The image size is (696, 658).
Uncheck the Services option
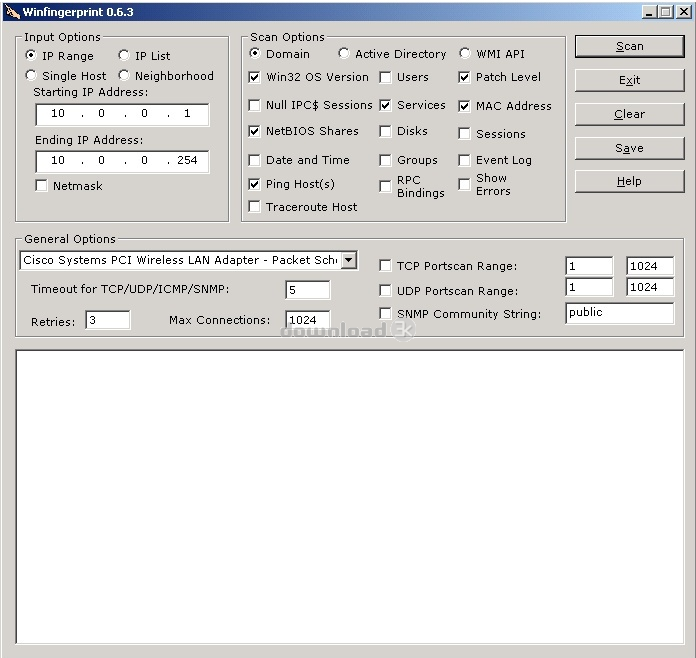pyautogui.click(x=385, y=105)
